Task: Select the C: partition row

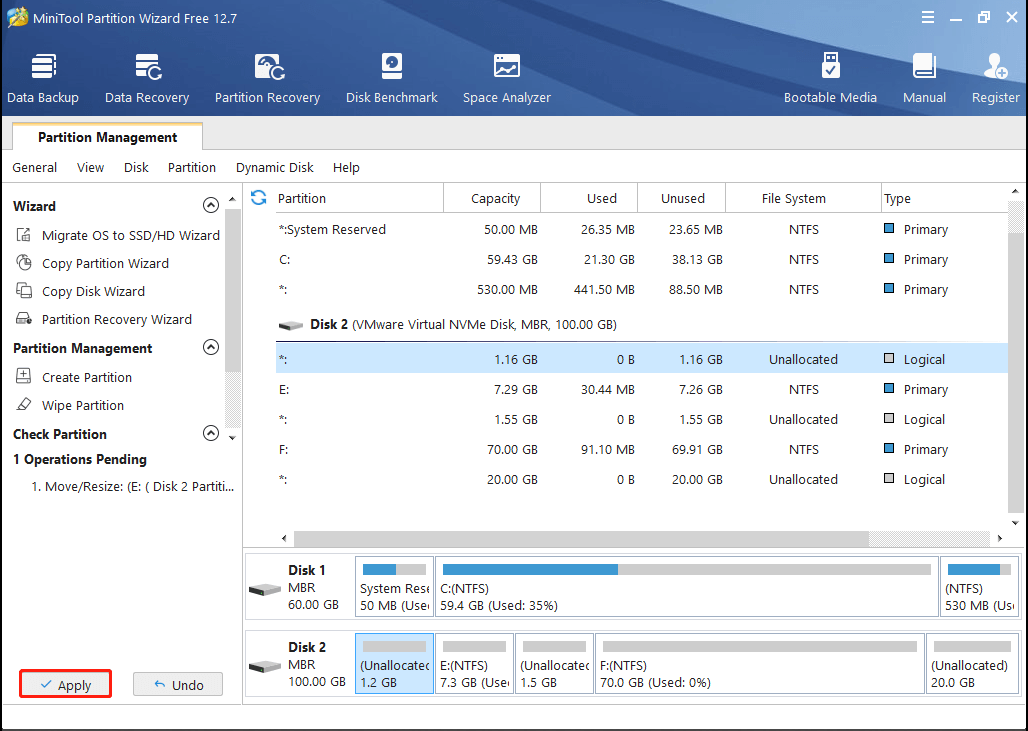Action: click(x=641, y=260)
